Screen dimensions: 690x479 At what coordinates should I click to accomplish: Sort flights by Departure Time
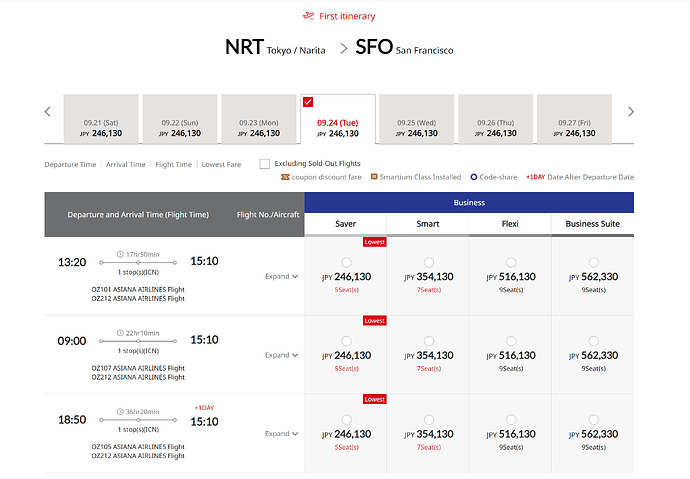pyautogui.click(x=70, y=165)
